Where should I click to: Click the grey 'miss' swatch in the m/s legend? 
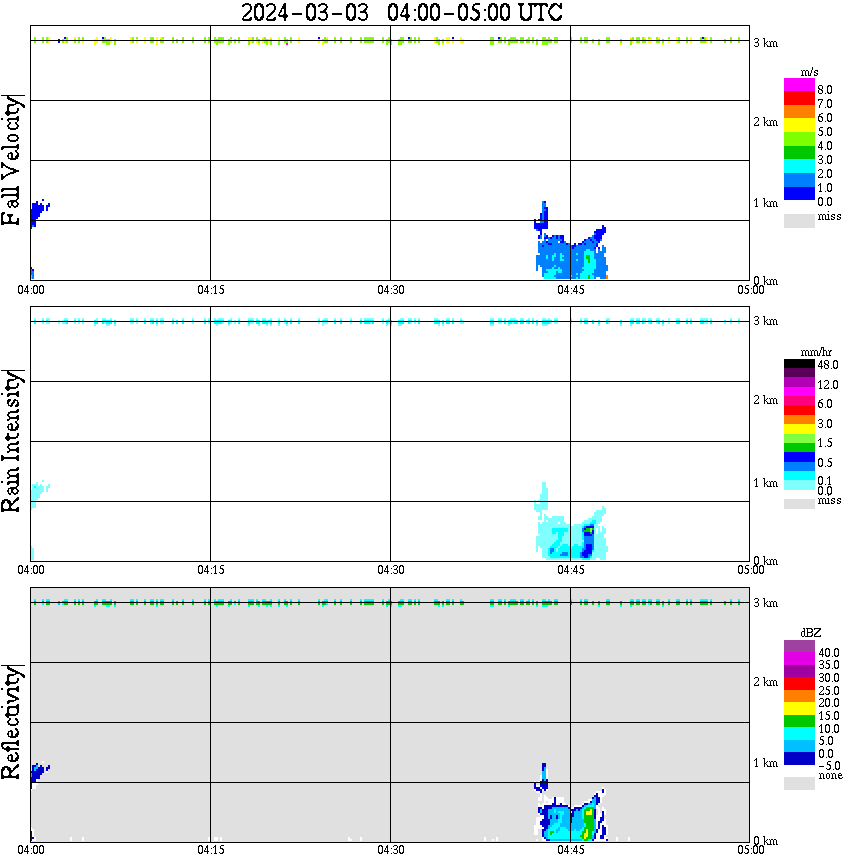coord(799,220)
